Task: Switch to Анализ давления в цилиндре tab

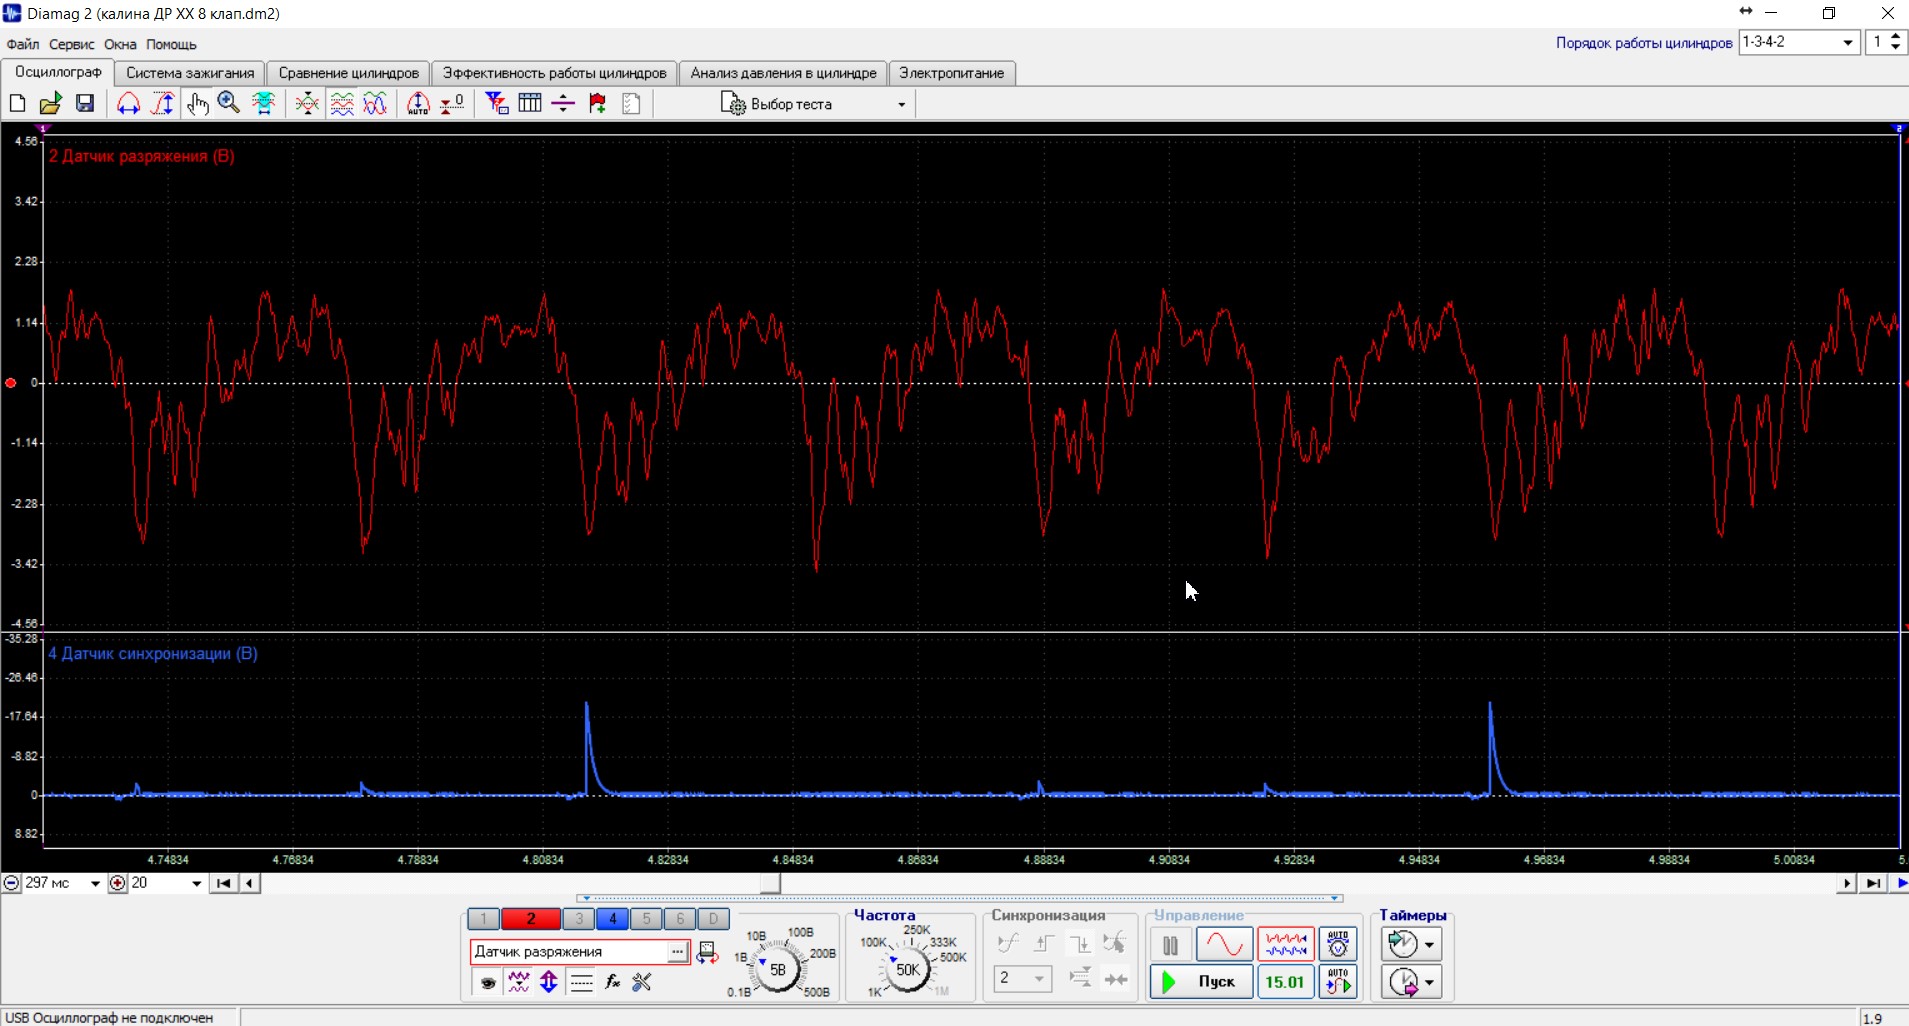Action: tap(783, 73)
